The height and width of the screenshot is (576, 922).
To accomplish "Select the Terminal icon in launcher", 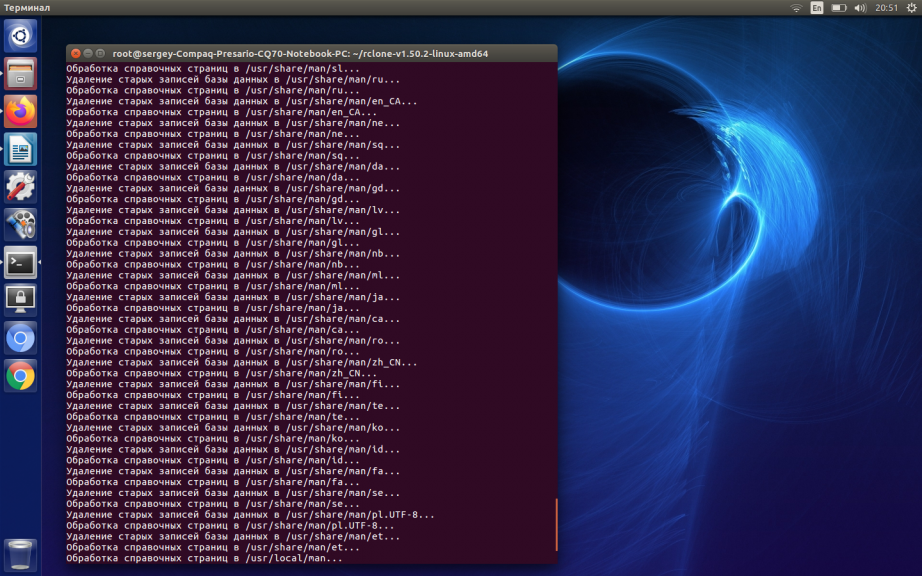I will point(20,262).
